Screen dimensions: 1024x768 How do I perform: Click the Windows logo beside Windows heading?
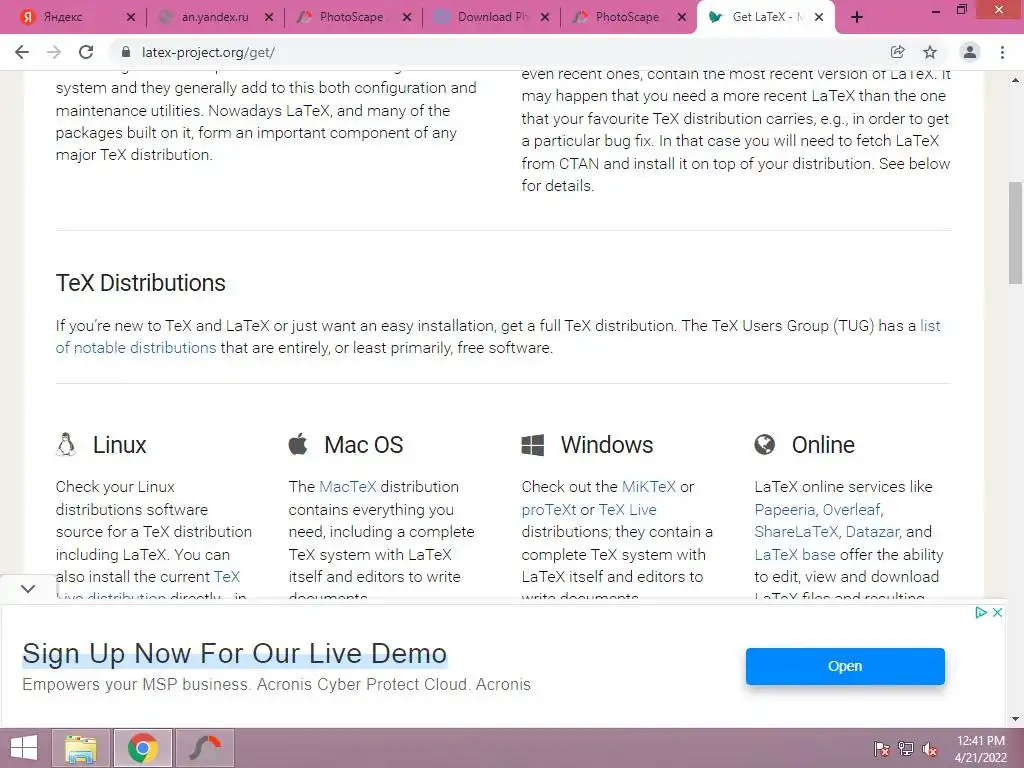click(x=532, y=445)
